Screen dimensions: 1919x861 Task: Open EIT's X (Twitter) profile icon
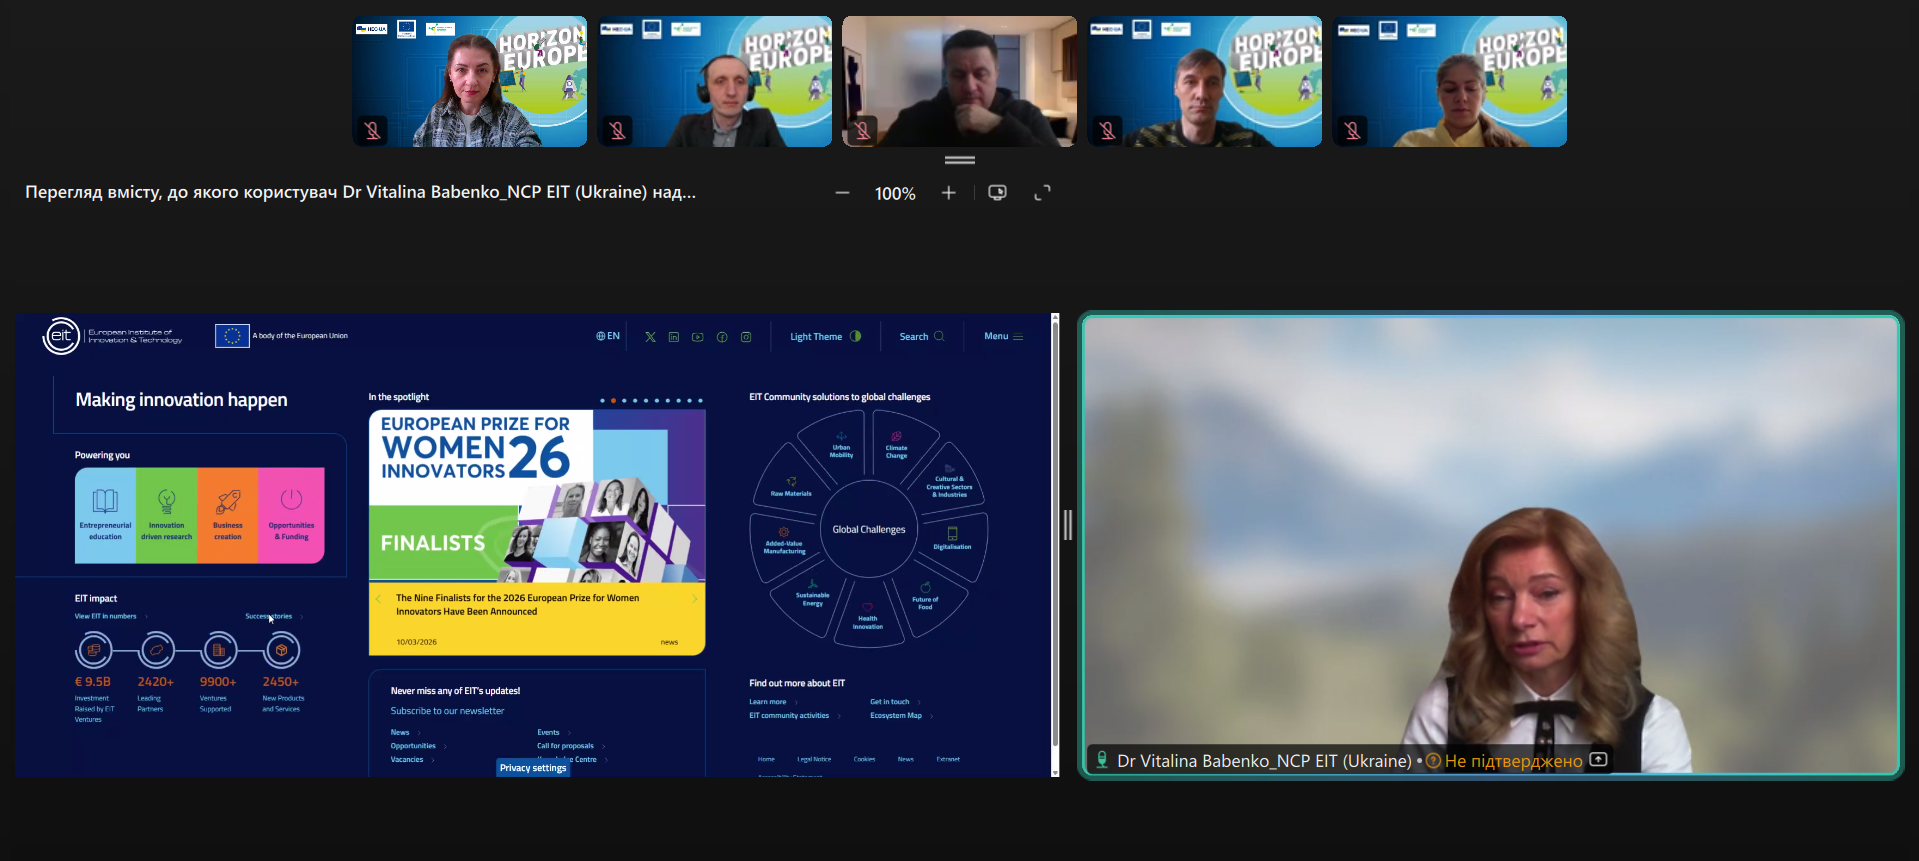pyautogui.click(x=650, y=337)
